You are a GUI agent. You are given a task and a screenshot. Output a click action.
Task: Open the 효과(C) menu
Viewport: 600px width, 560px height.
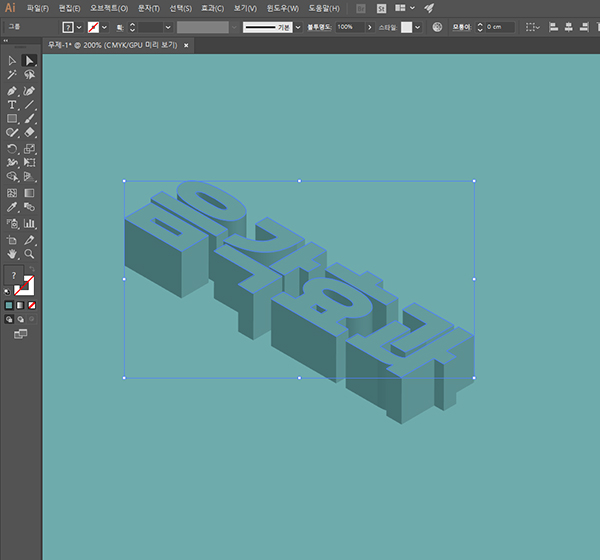213,8
